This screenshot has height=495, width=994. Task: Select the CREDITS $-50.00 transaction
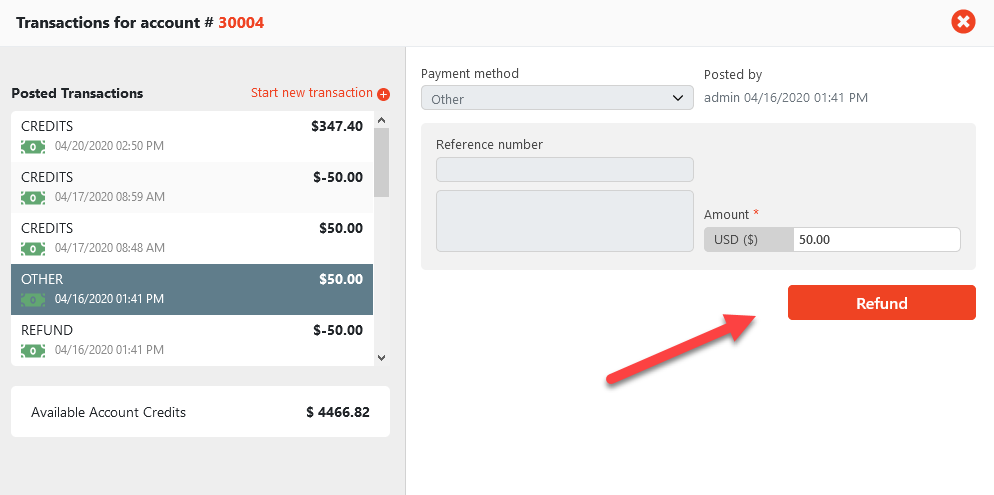[x=191, y=187]
